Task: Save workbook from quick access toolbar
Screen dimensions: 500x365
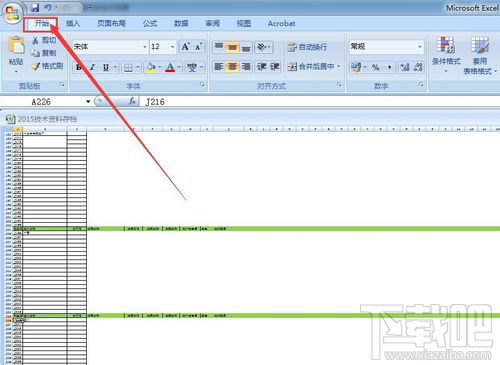Action: pyautogui.click(x=35, y=7)
